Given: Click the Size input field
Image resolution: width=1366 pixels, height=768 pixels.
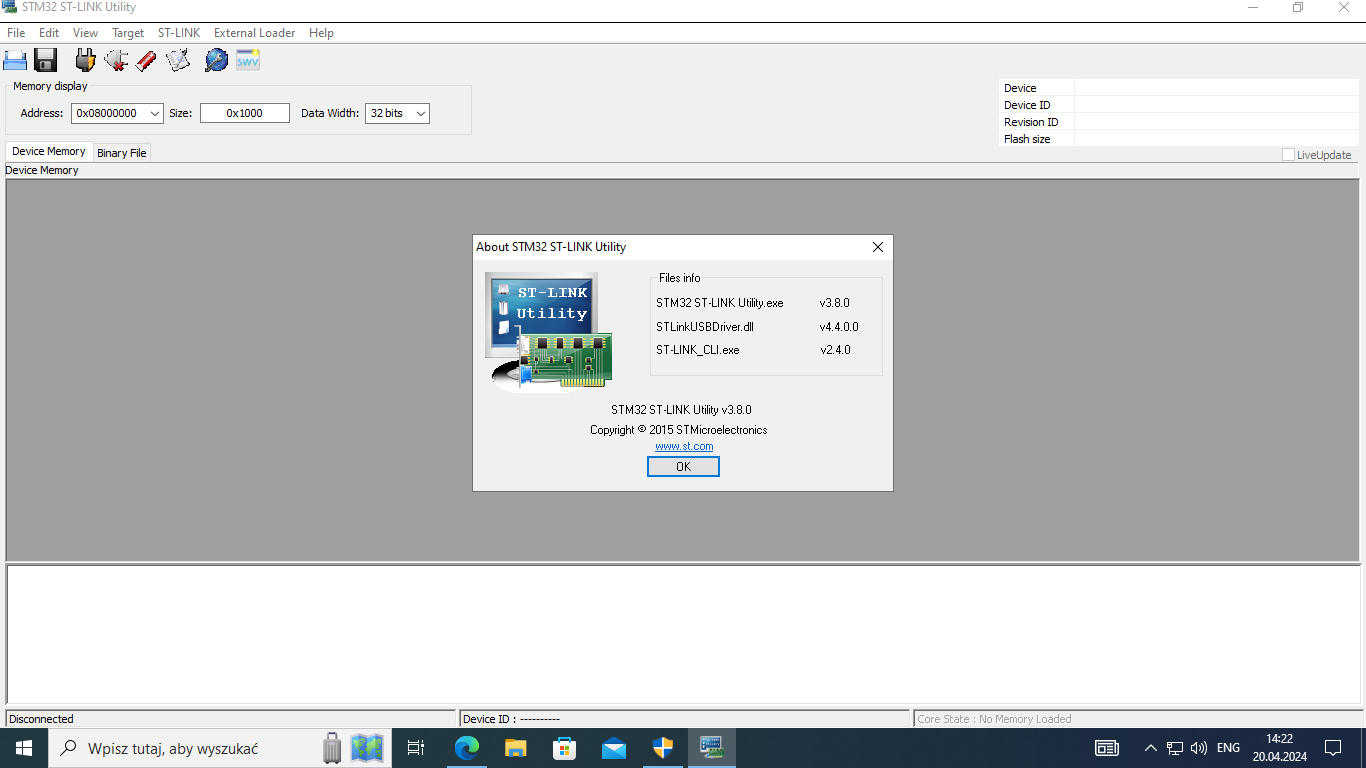Looking at the screenshot, I should (x=245, y=113).
